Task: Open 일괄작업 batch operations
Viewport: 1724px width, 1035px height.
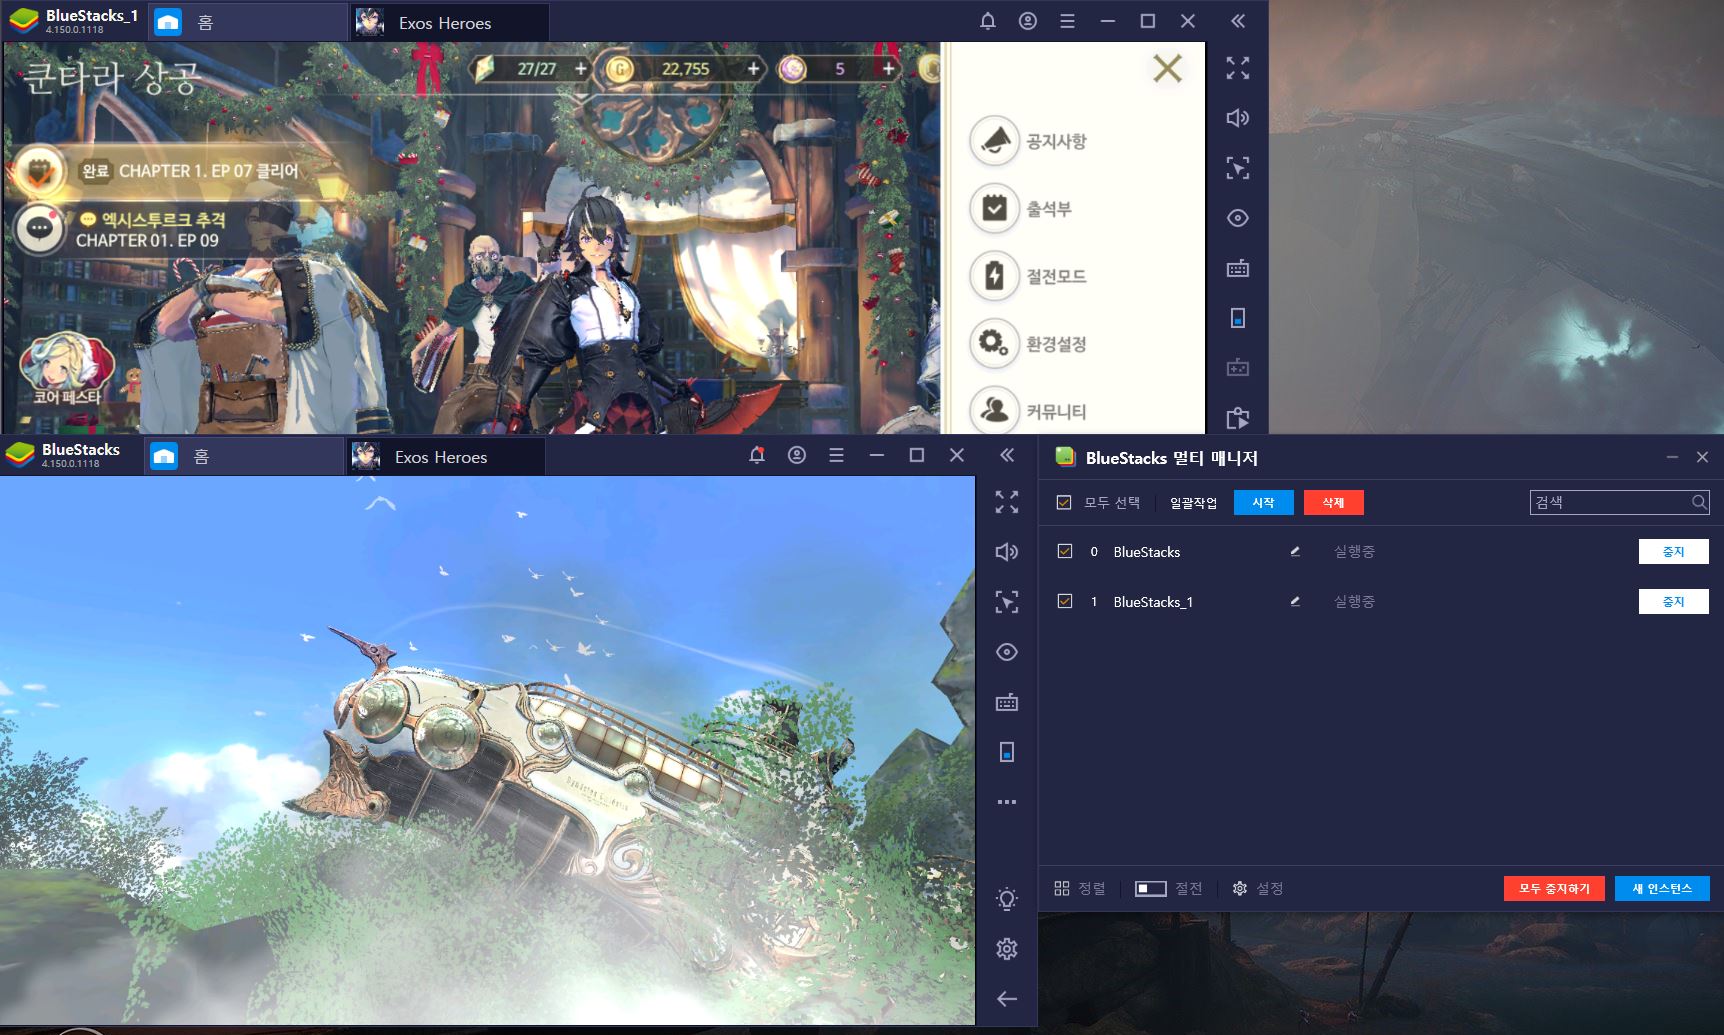Action: [x=1193, y=503]
